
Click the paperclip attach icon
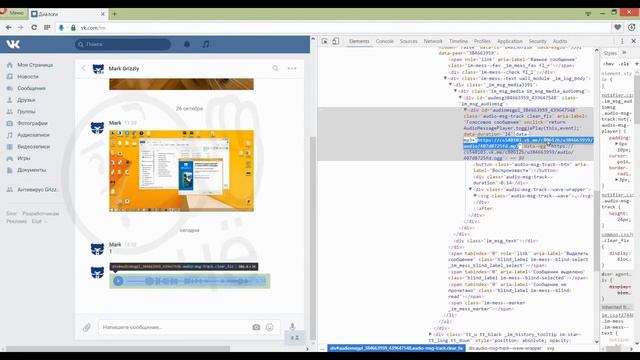[87, 327]
